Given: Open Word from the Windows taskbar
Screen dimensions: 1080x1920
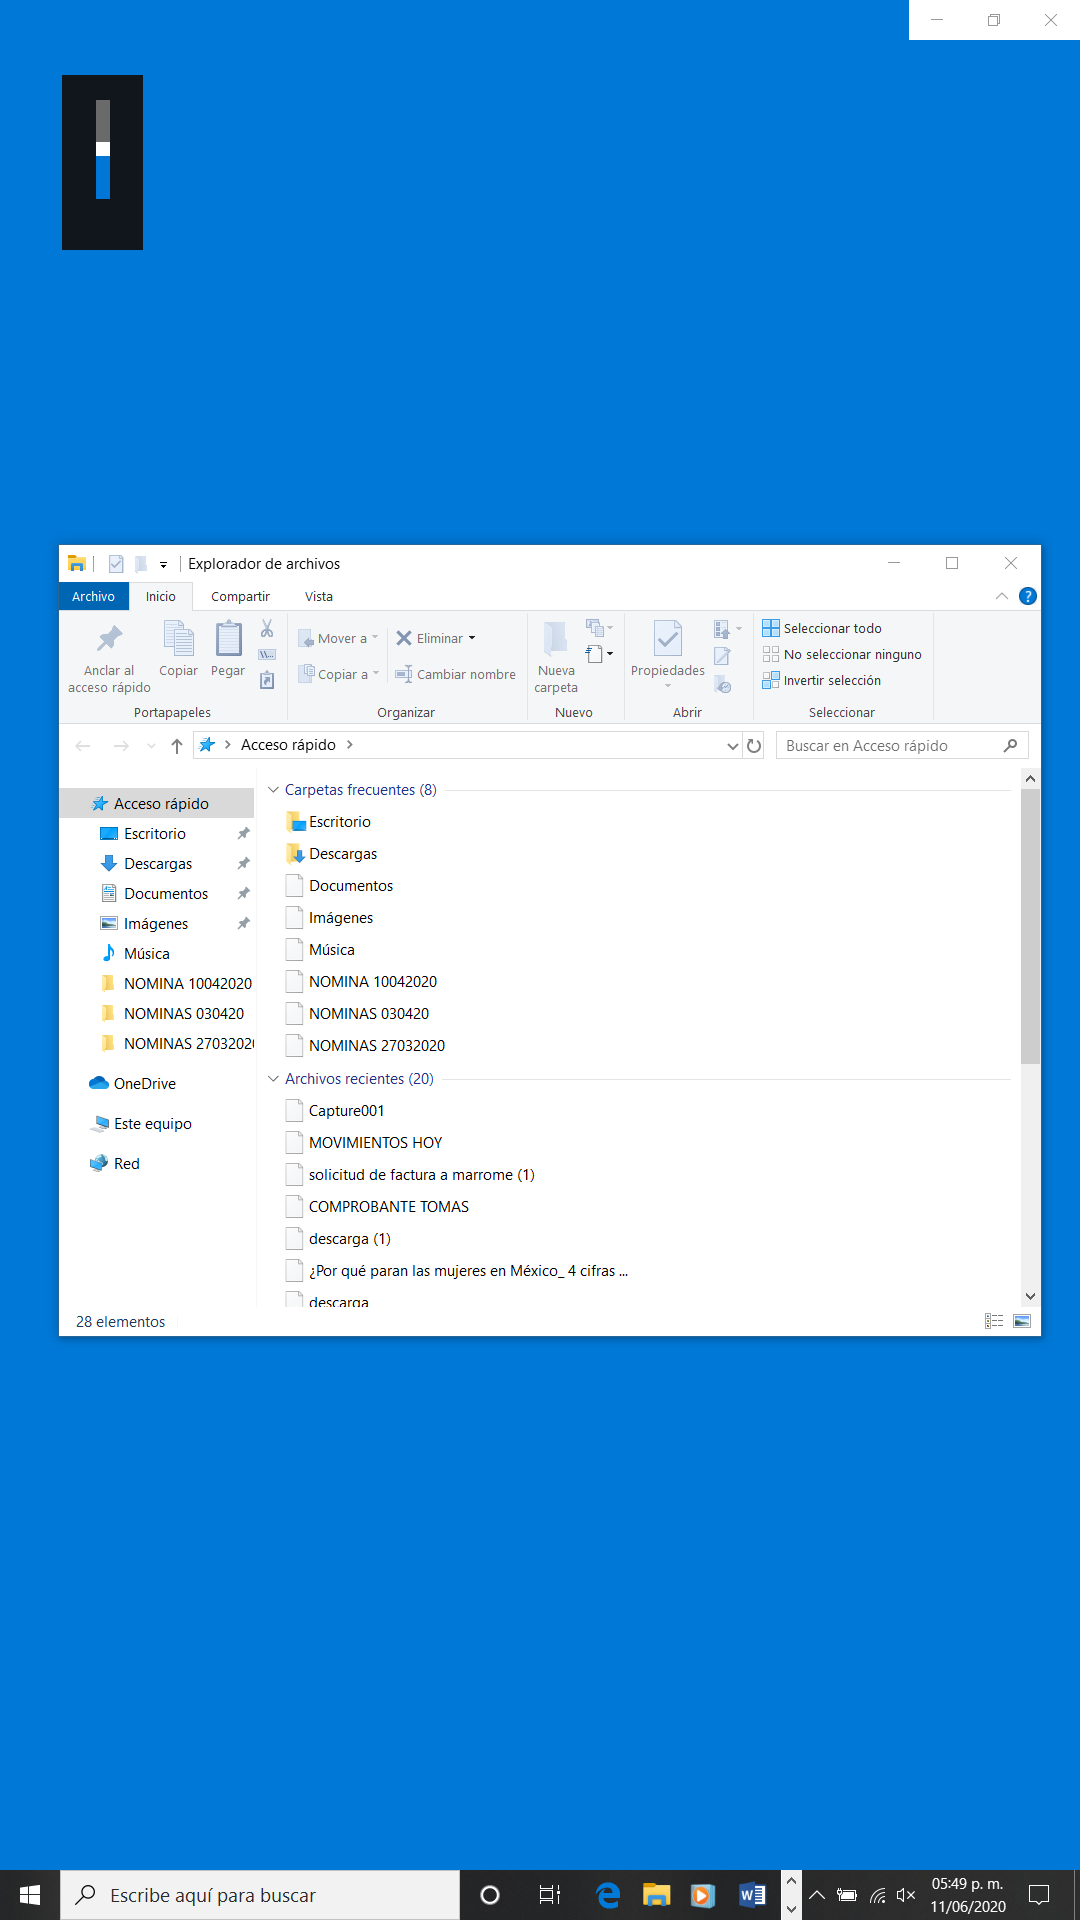Looking at the screenshot, I should (x=752, y=1895).
